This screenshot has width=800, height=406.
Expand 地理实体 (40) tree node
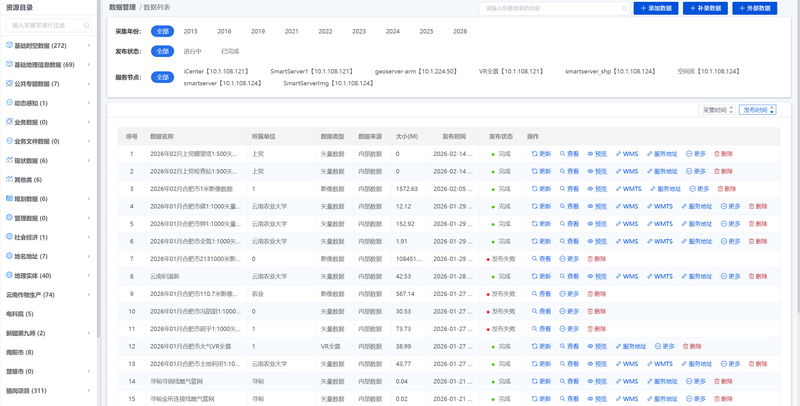(89, 276)
